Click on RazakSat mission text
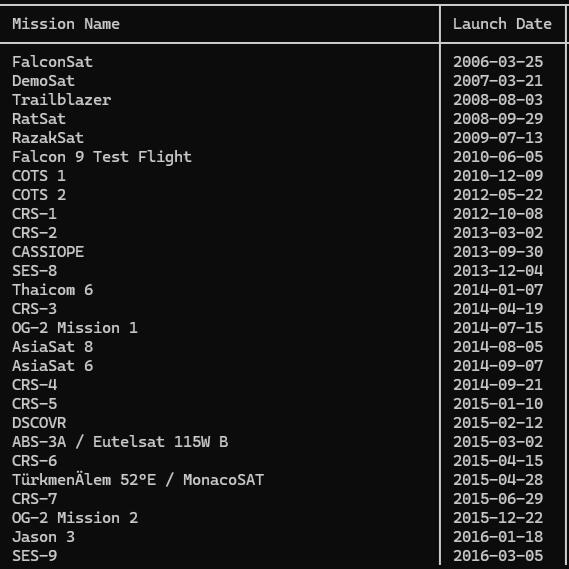Screen dimensions: 569x569 (48, 138)
